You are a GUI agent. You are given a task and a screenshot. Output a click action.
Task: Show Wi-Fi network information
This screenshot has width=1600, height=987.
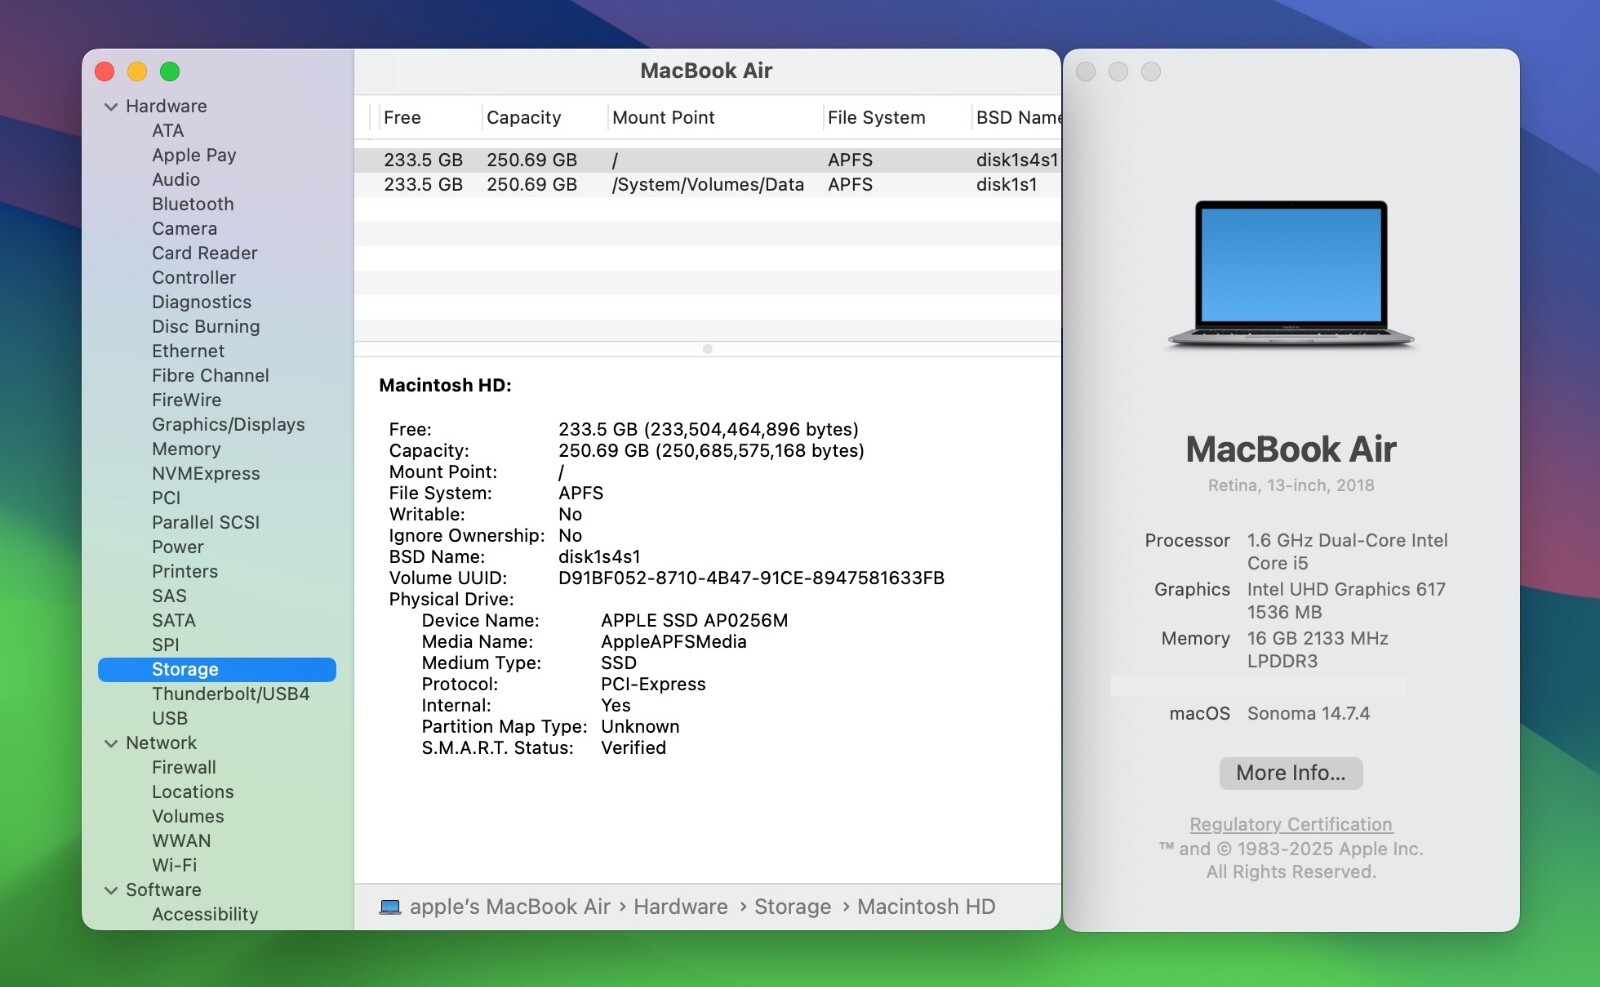point(174,865)
